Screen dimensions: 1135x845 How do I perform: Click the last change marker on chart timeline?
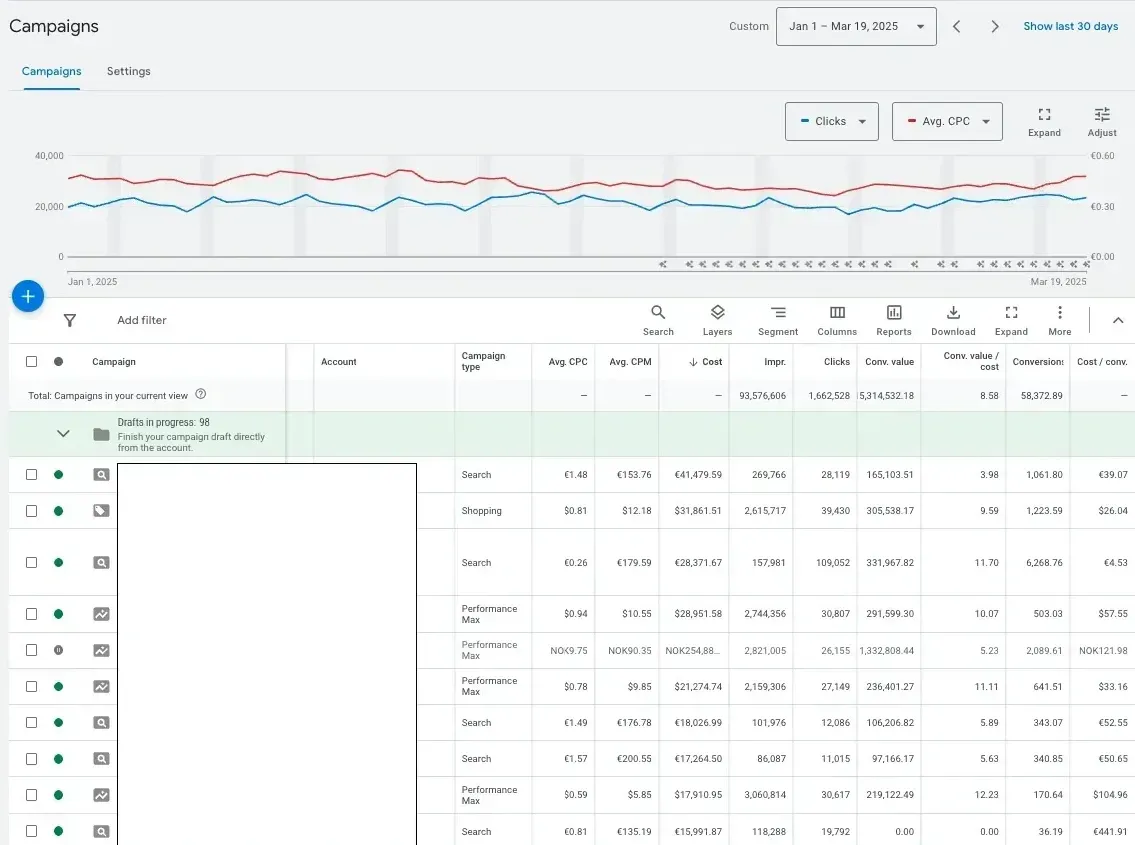[1086, 264]
